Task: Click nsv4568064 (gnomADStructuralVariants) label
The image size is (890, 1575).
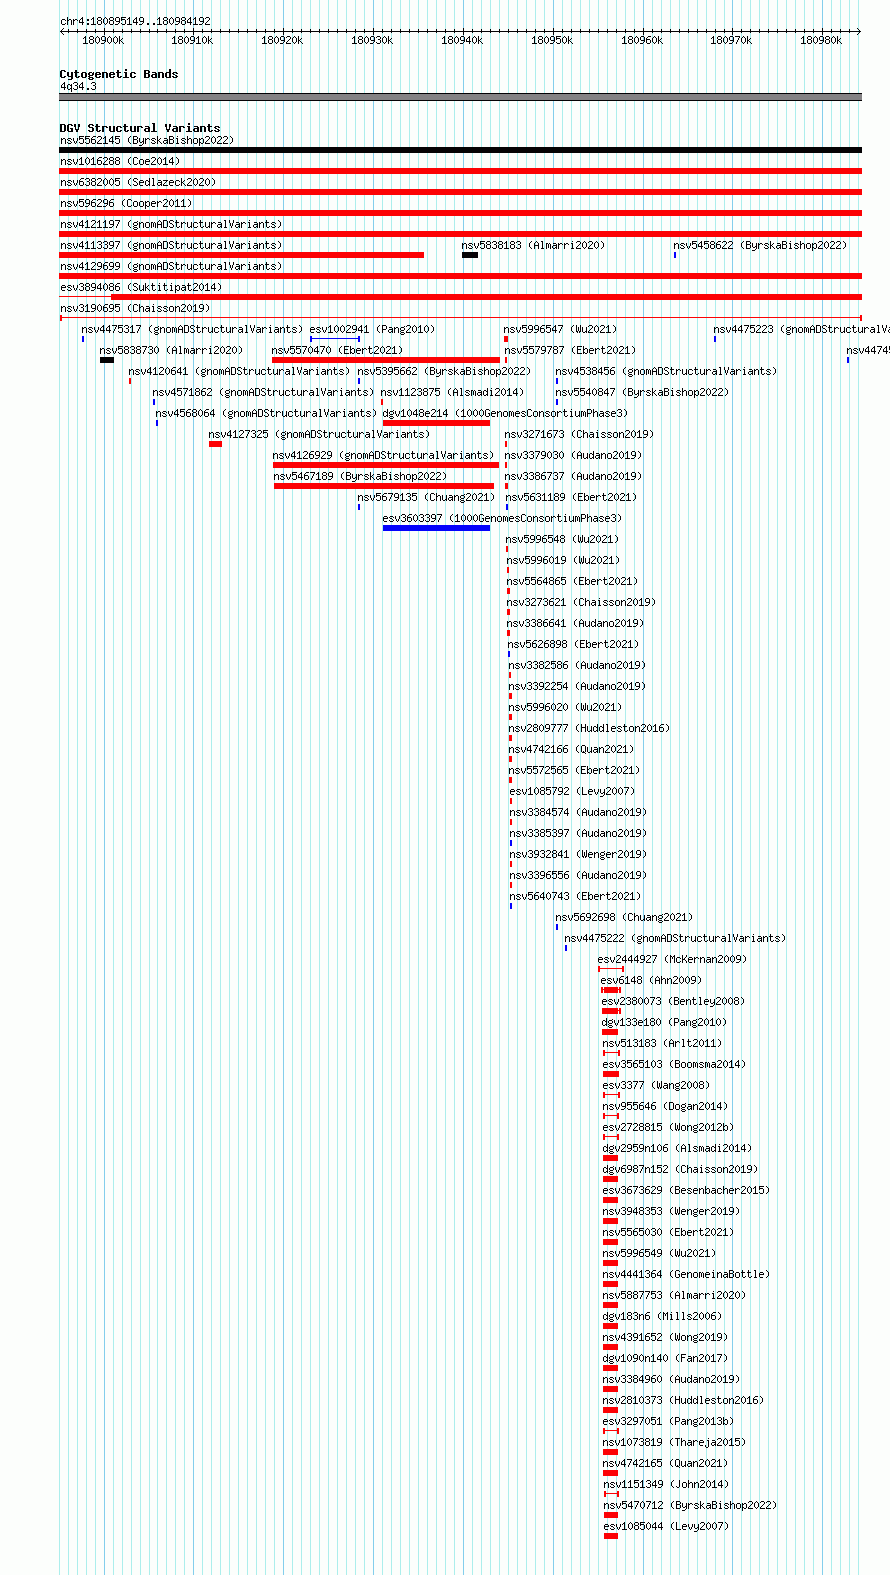Action: coord(265,414)
